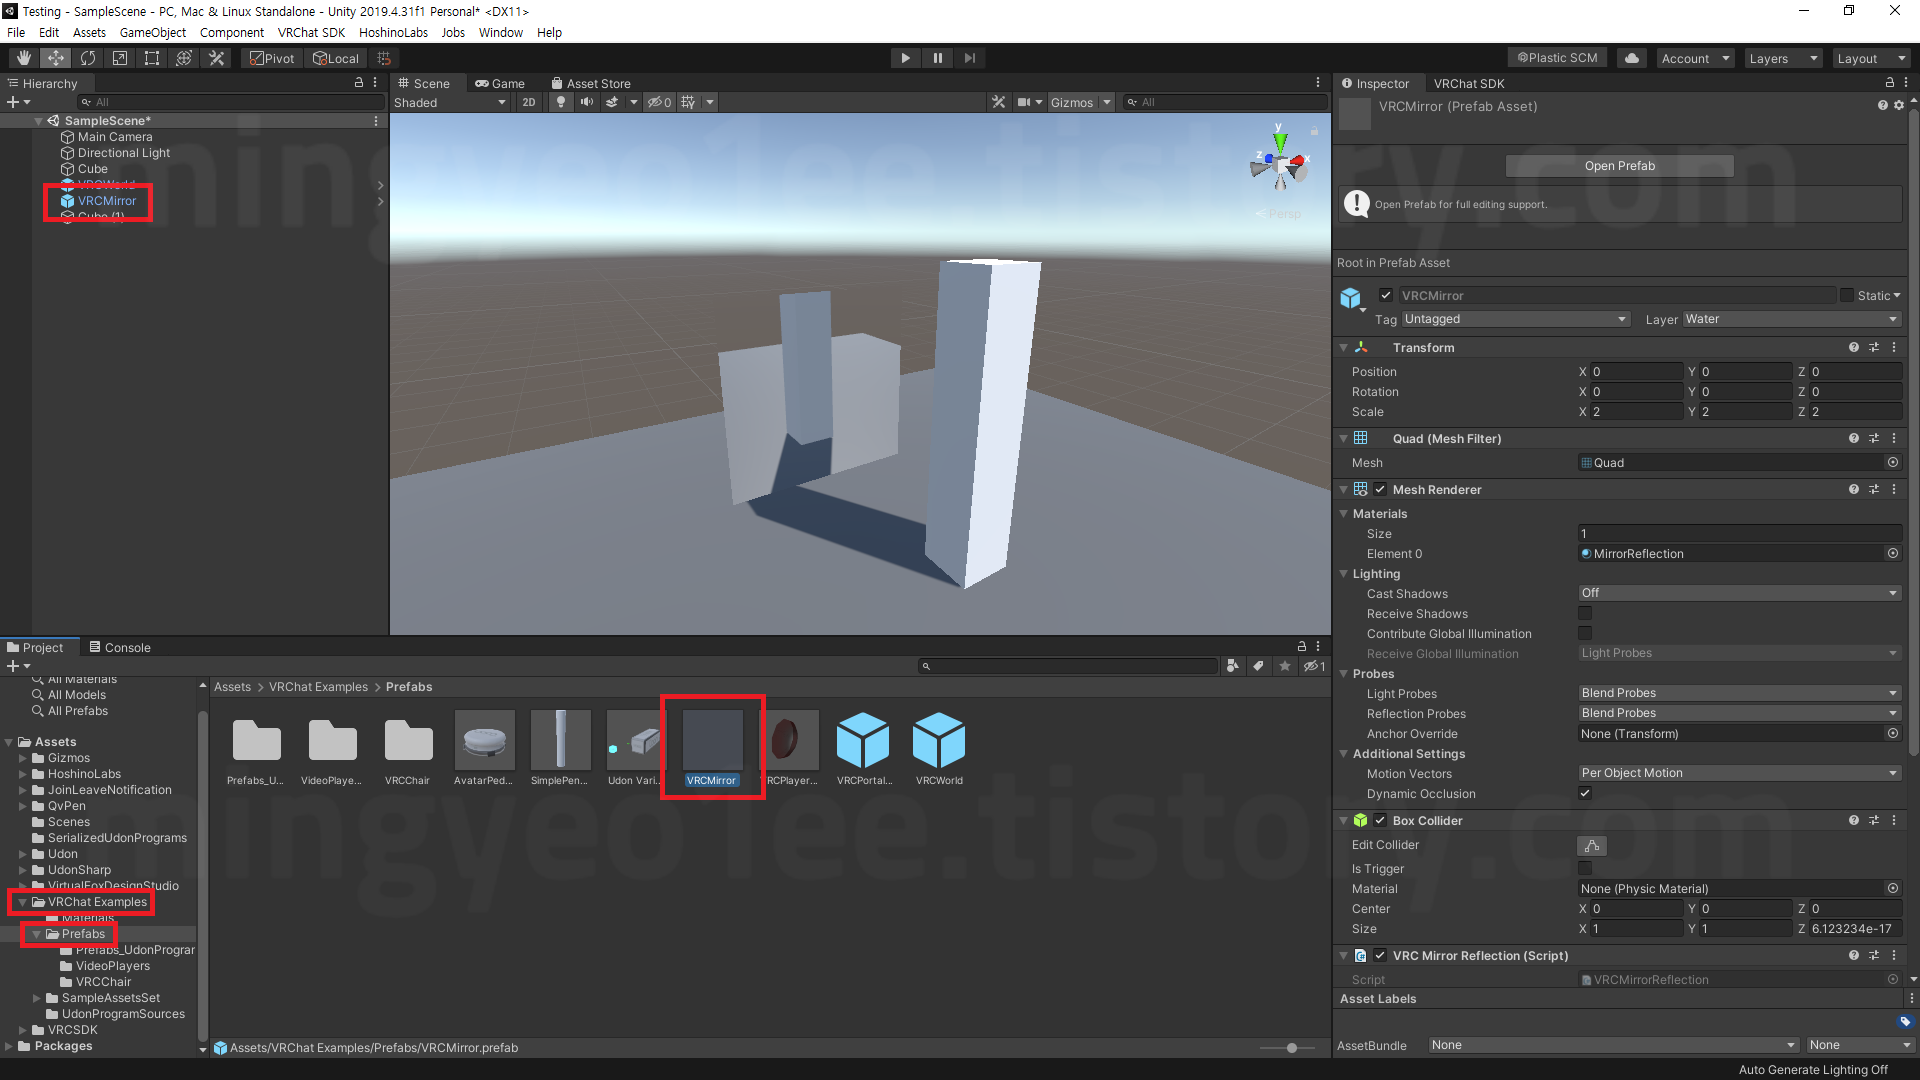Uncheck Dynamic Occlusion checkbox
Screen dimensions: 1920x1080
point(1585,794)
